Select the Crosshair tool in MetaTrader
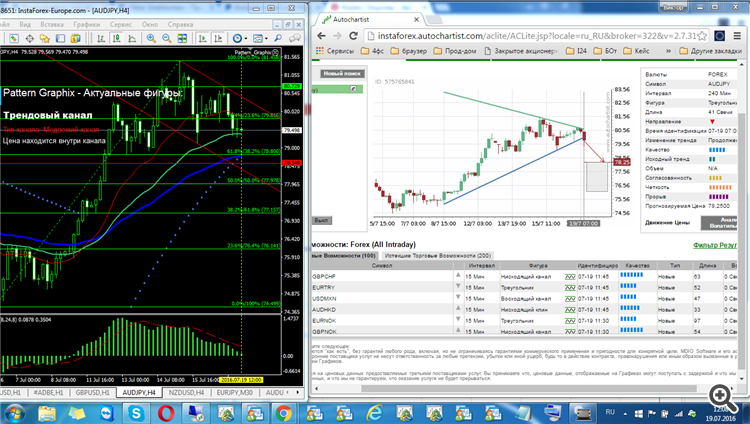Image resolution: width=750 pixels, height=424 pixels. pyautogui.click(x=29, y=38)
